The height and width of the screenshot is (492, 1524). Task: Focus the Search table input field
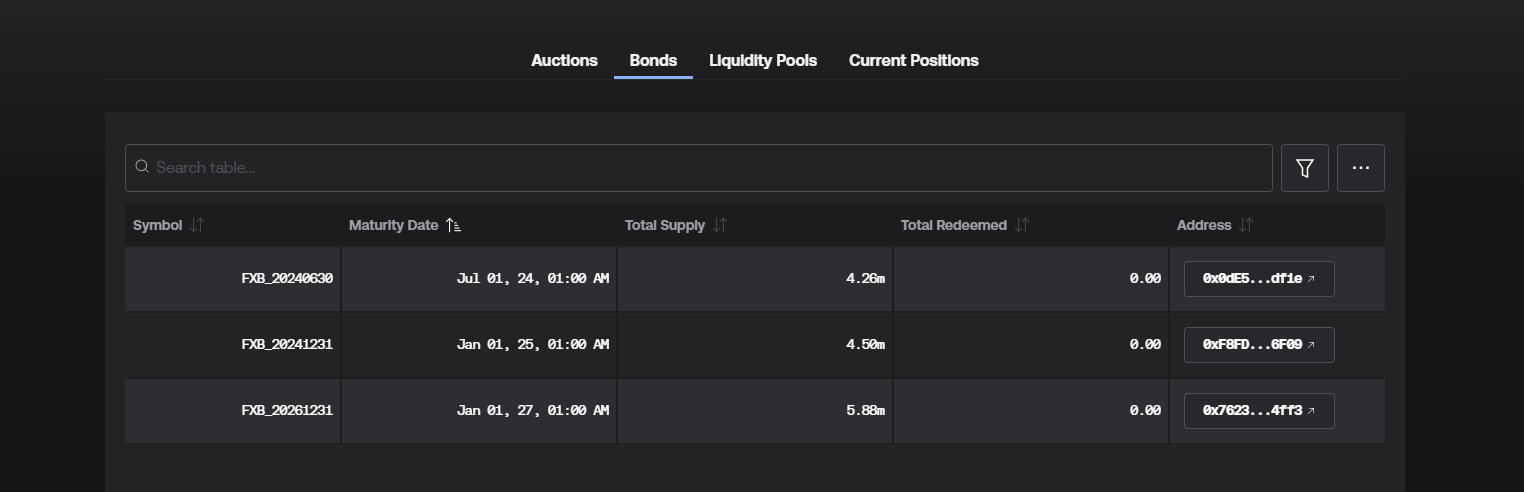pyautogui.click(x=698, y=168)
